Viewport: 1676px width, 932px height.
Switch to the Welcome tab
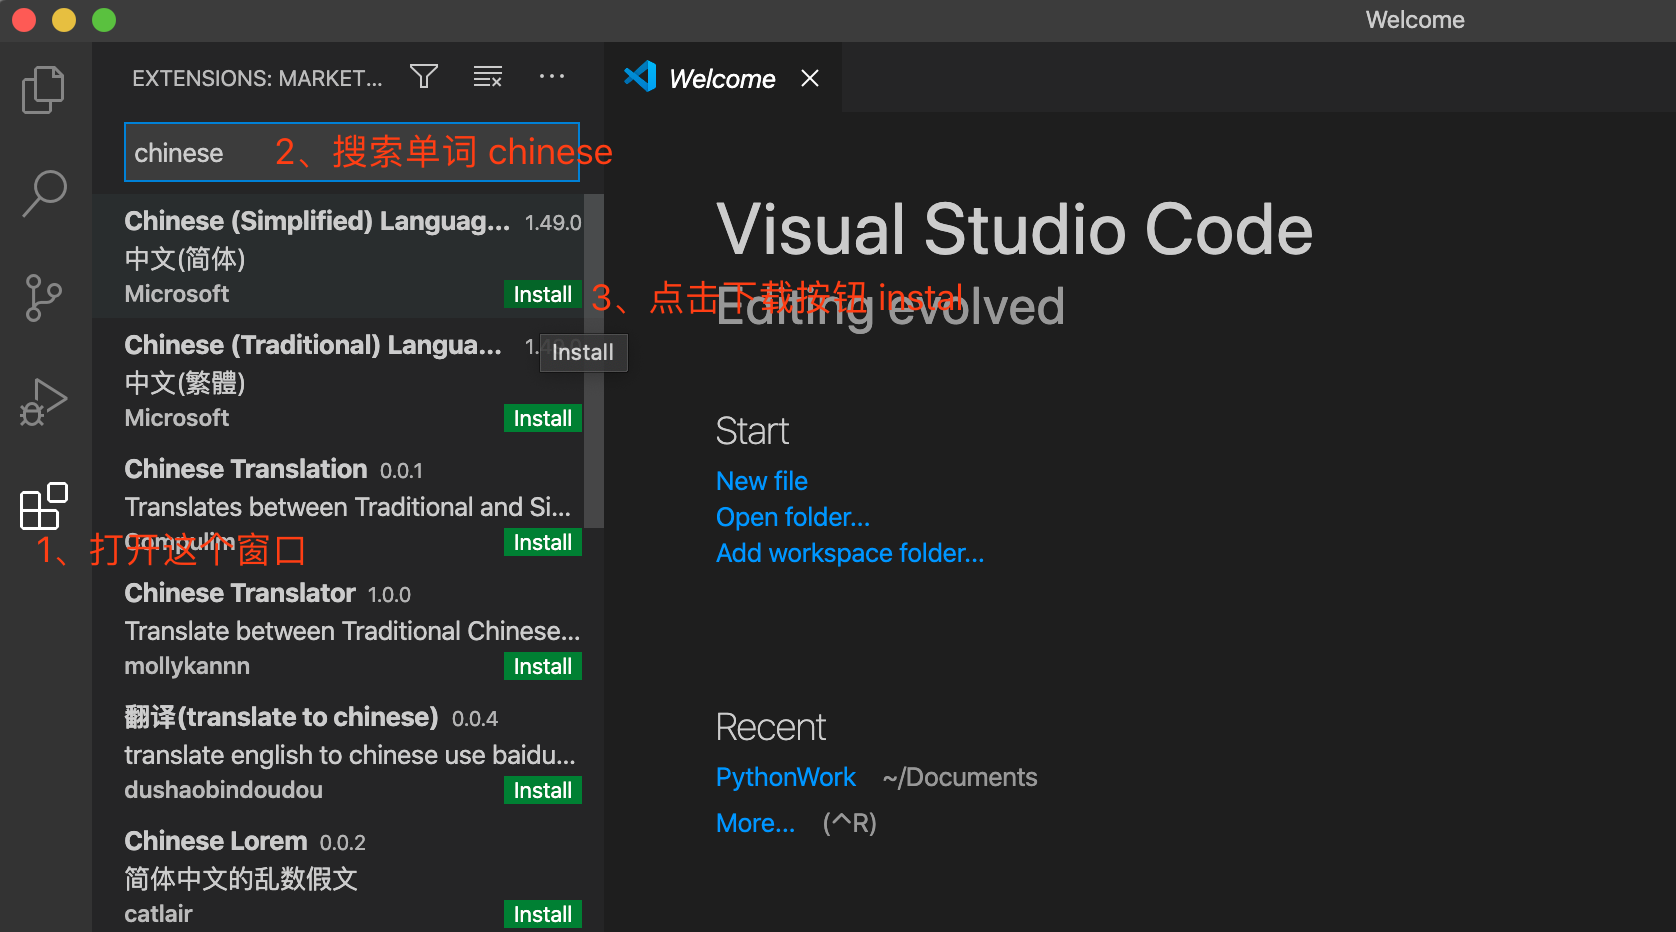coord(722,78)
